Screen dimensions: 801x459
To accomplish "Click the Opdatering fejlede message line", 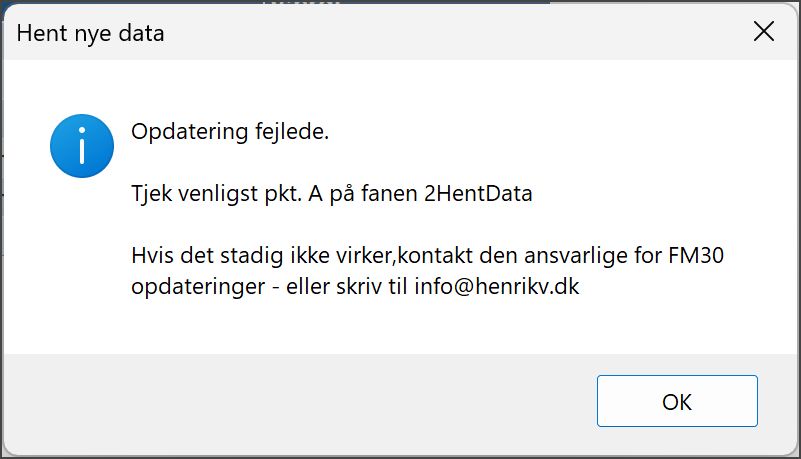I will pos(230,132).
